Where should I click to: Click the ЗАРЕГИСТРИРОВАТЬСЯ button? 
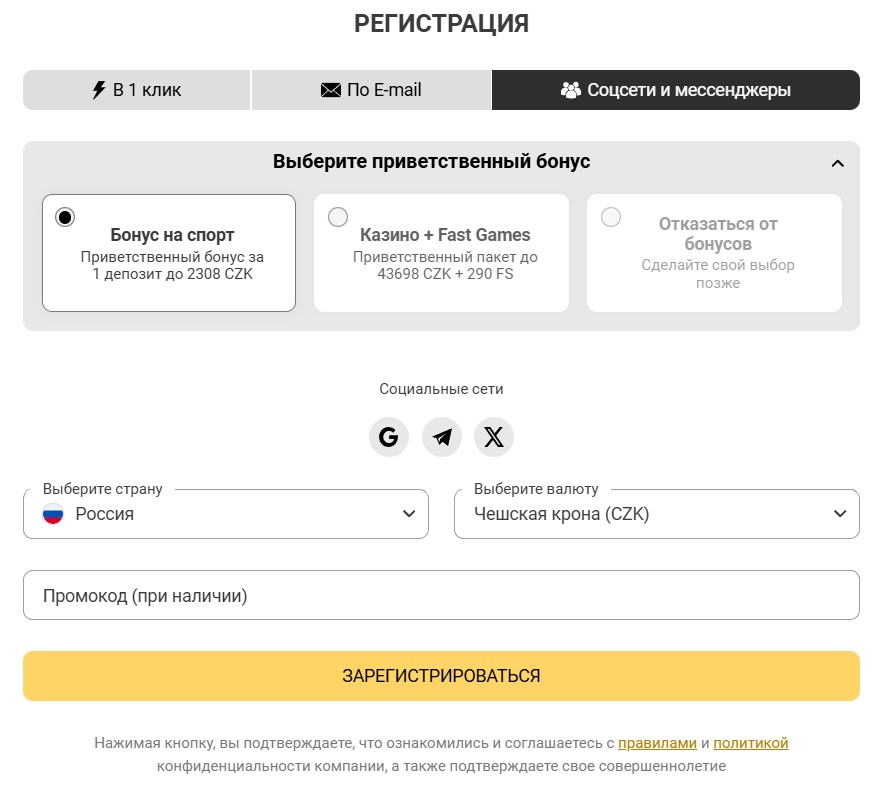click(438, 675)
